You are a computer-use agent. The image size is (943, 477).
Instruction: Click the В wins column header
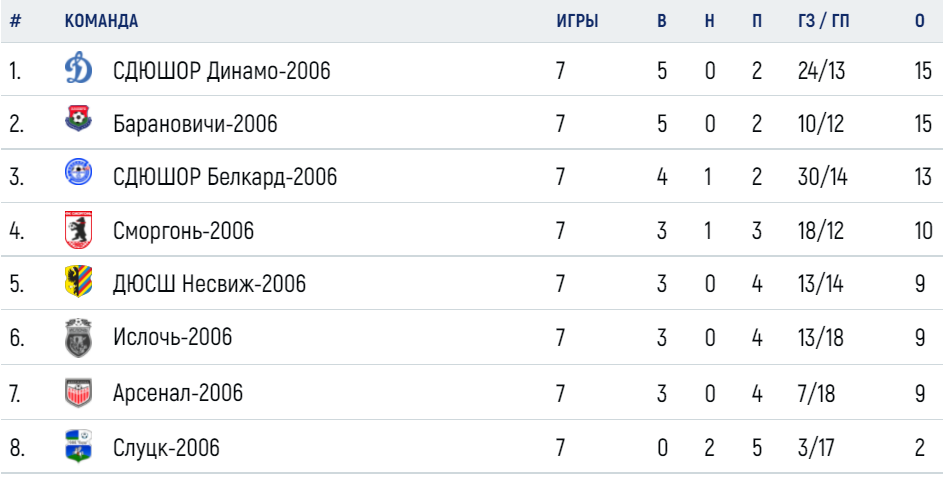tap(662, 21)
